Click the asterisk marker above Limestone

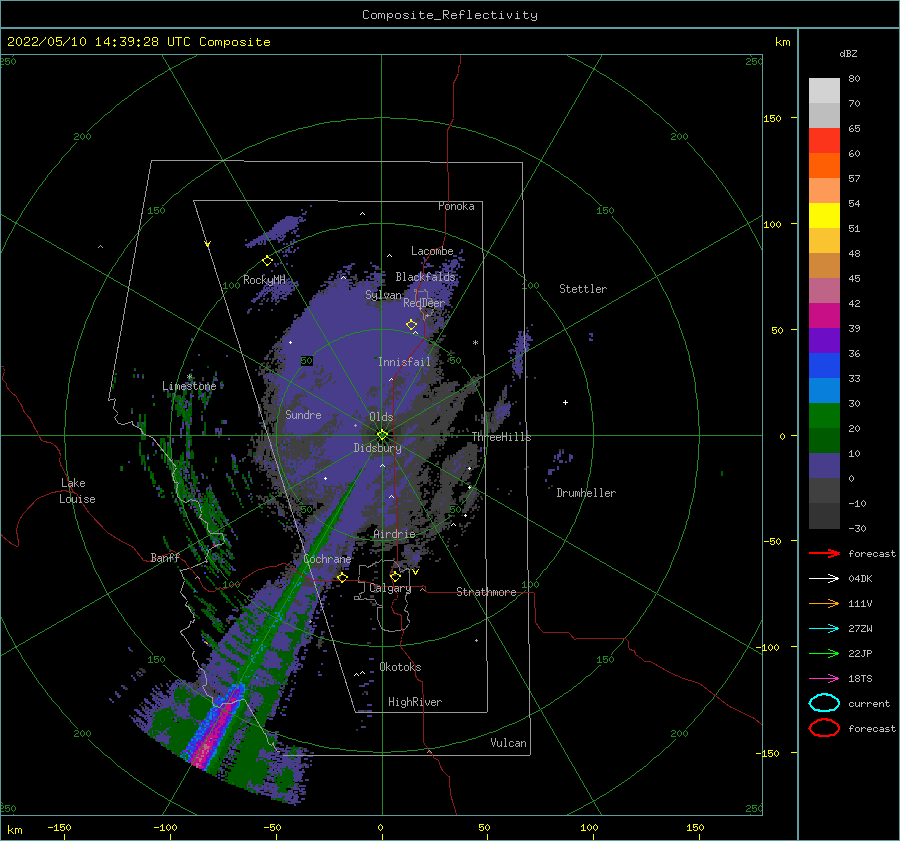[189, 377]
